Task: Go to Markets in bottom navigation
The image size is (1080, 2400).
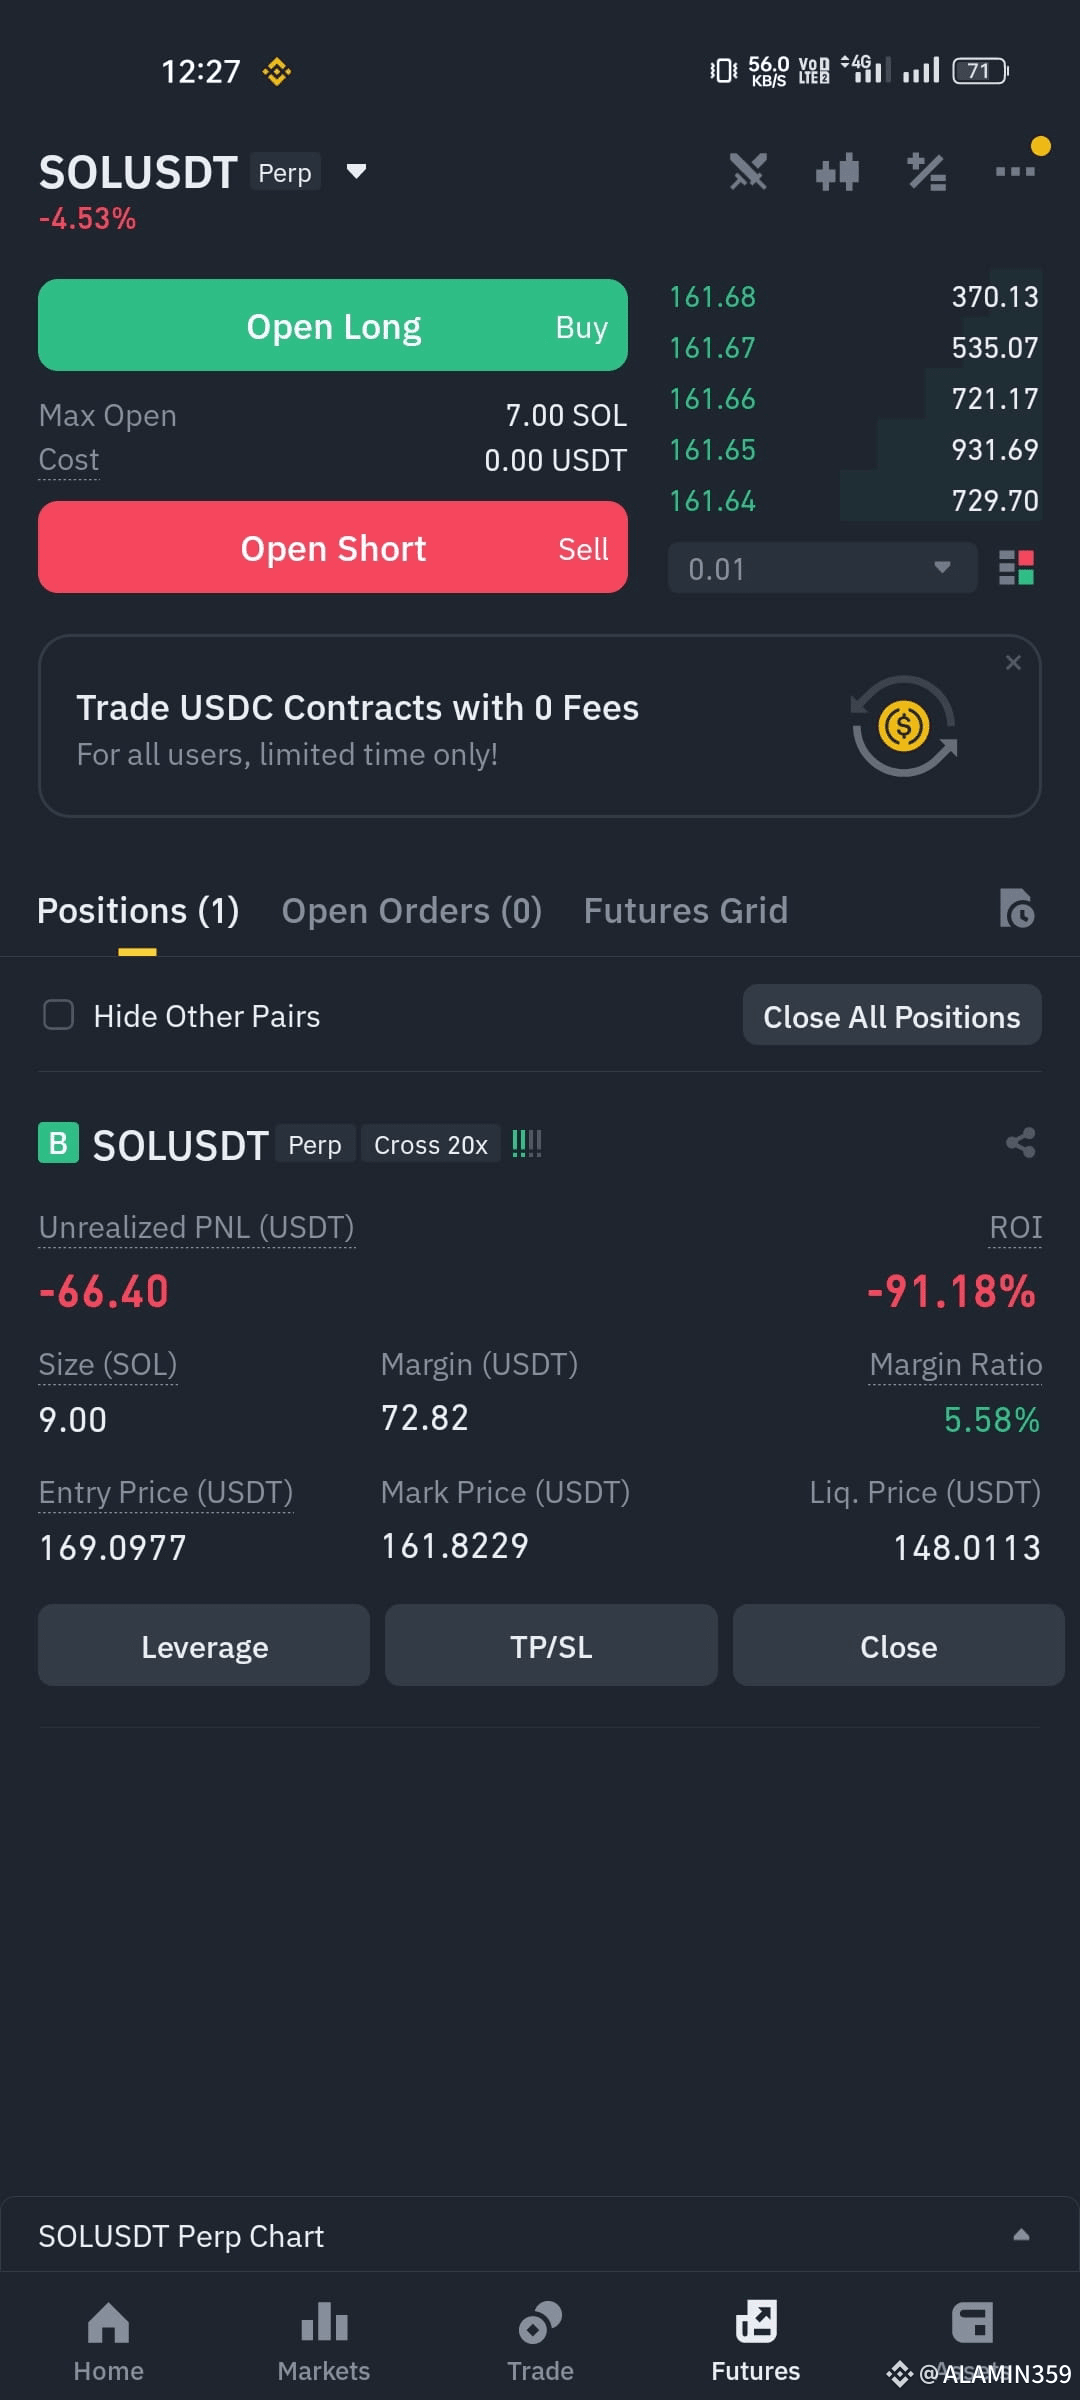Action: click(324, 2341)
